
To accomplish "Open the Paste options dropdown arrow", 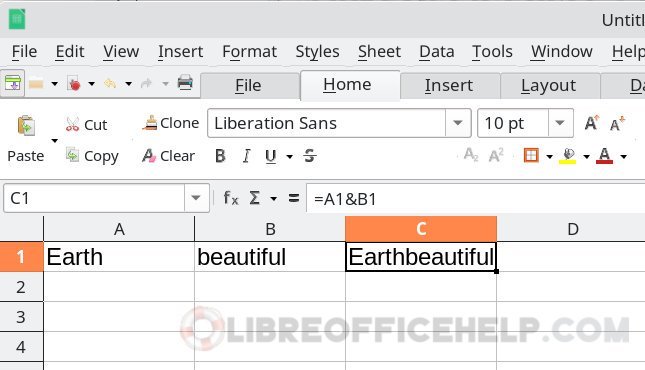I will pyautogui.click(x=55, y=141).
